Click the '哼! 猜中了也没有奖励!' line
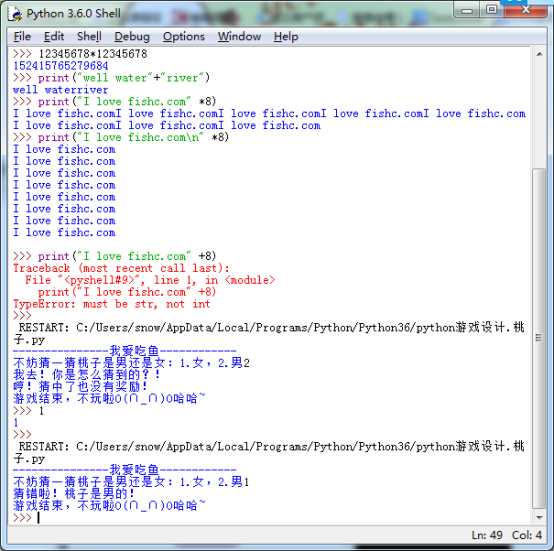 click(80, 386)
